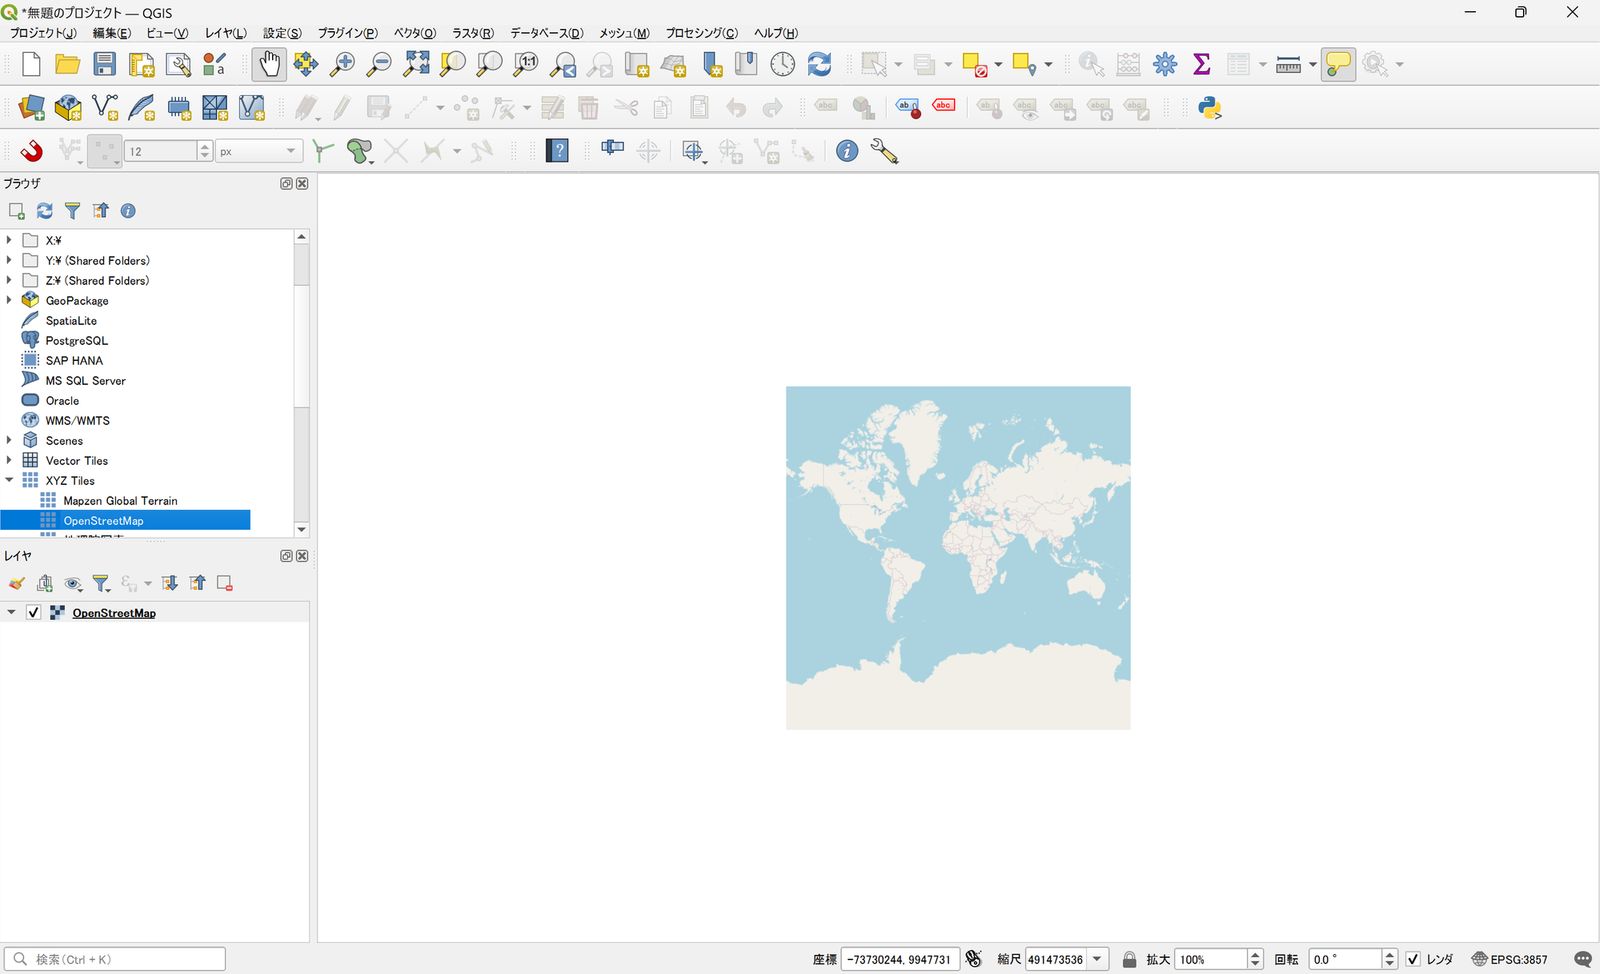Create a new project with the blank page icon

pos(31,64)
